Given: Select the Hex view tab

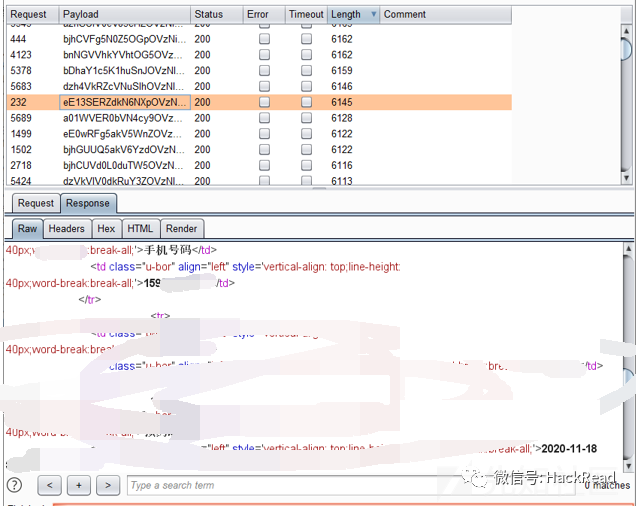Looking at the screenshot, I should click(x=106, y=228).
